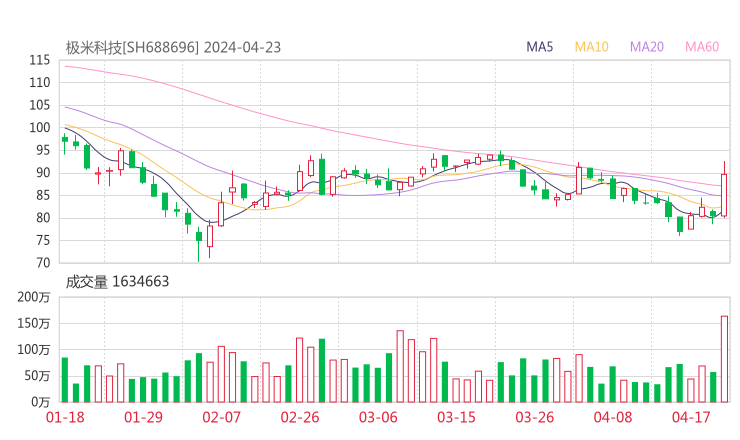This screenshot has height=440, width=740.
Task: Click the 成交量 1634663 volume label
Action: point(117,282)
